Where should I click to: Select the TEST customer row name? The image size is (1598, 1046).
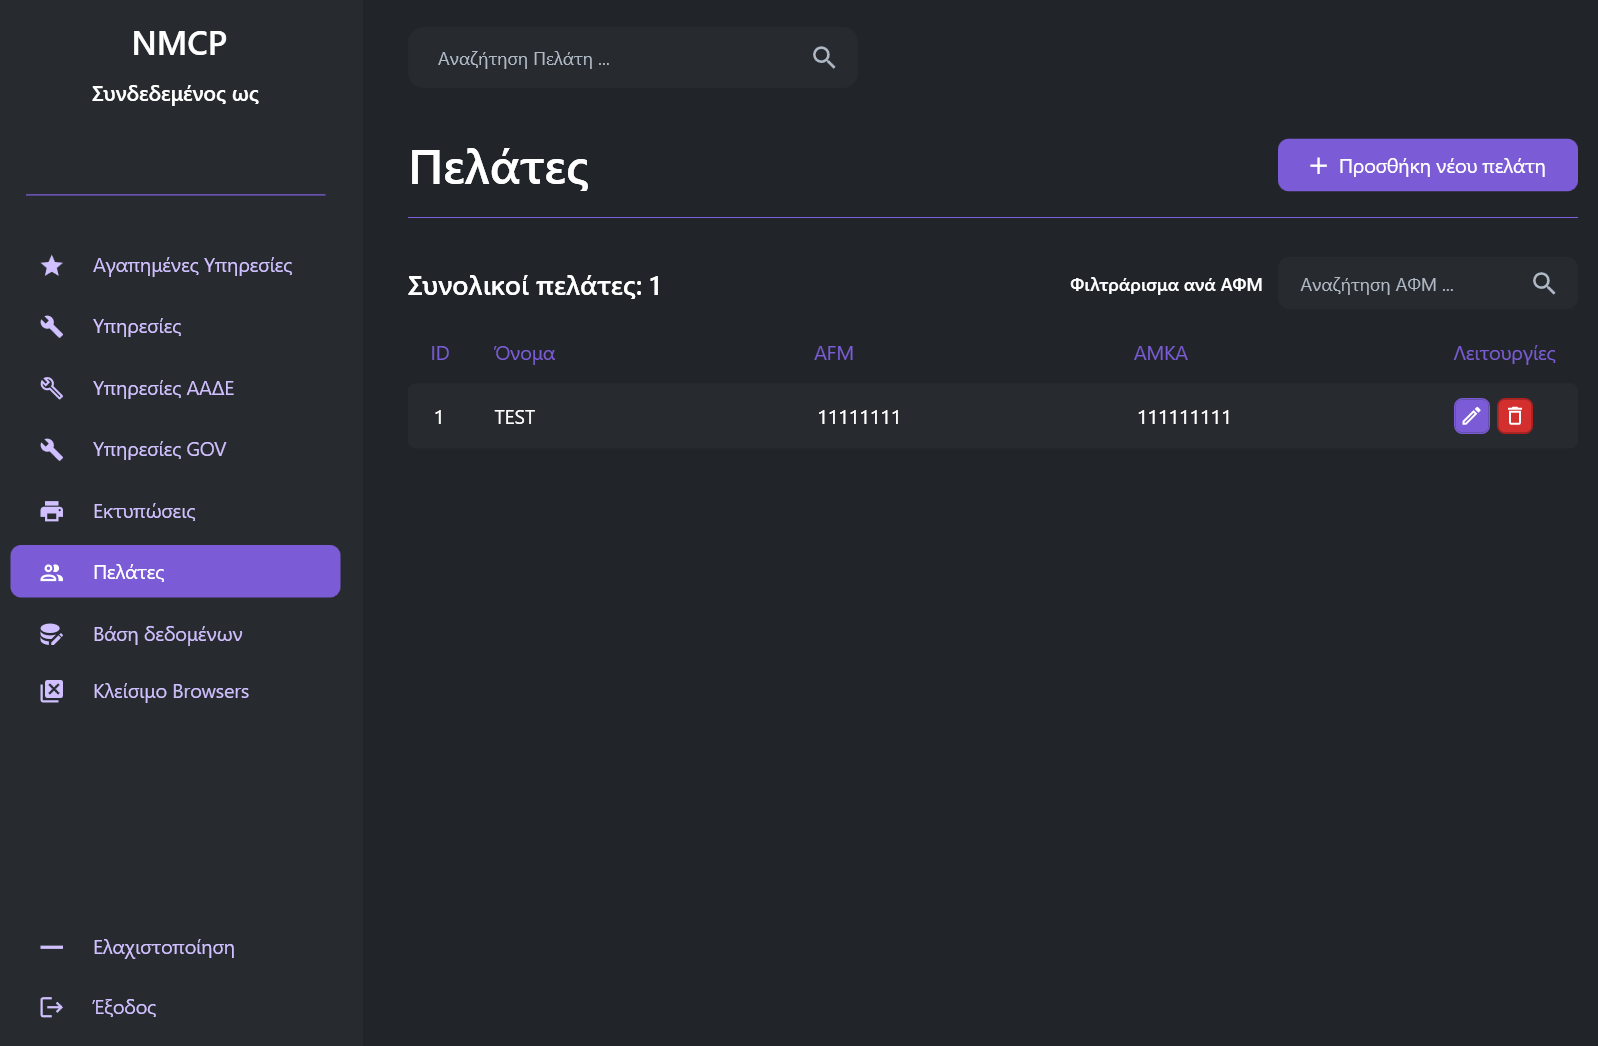coord(514,417)
